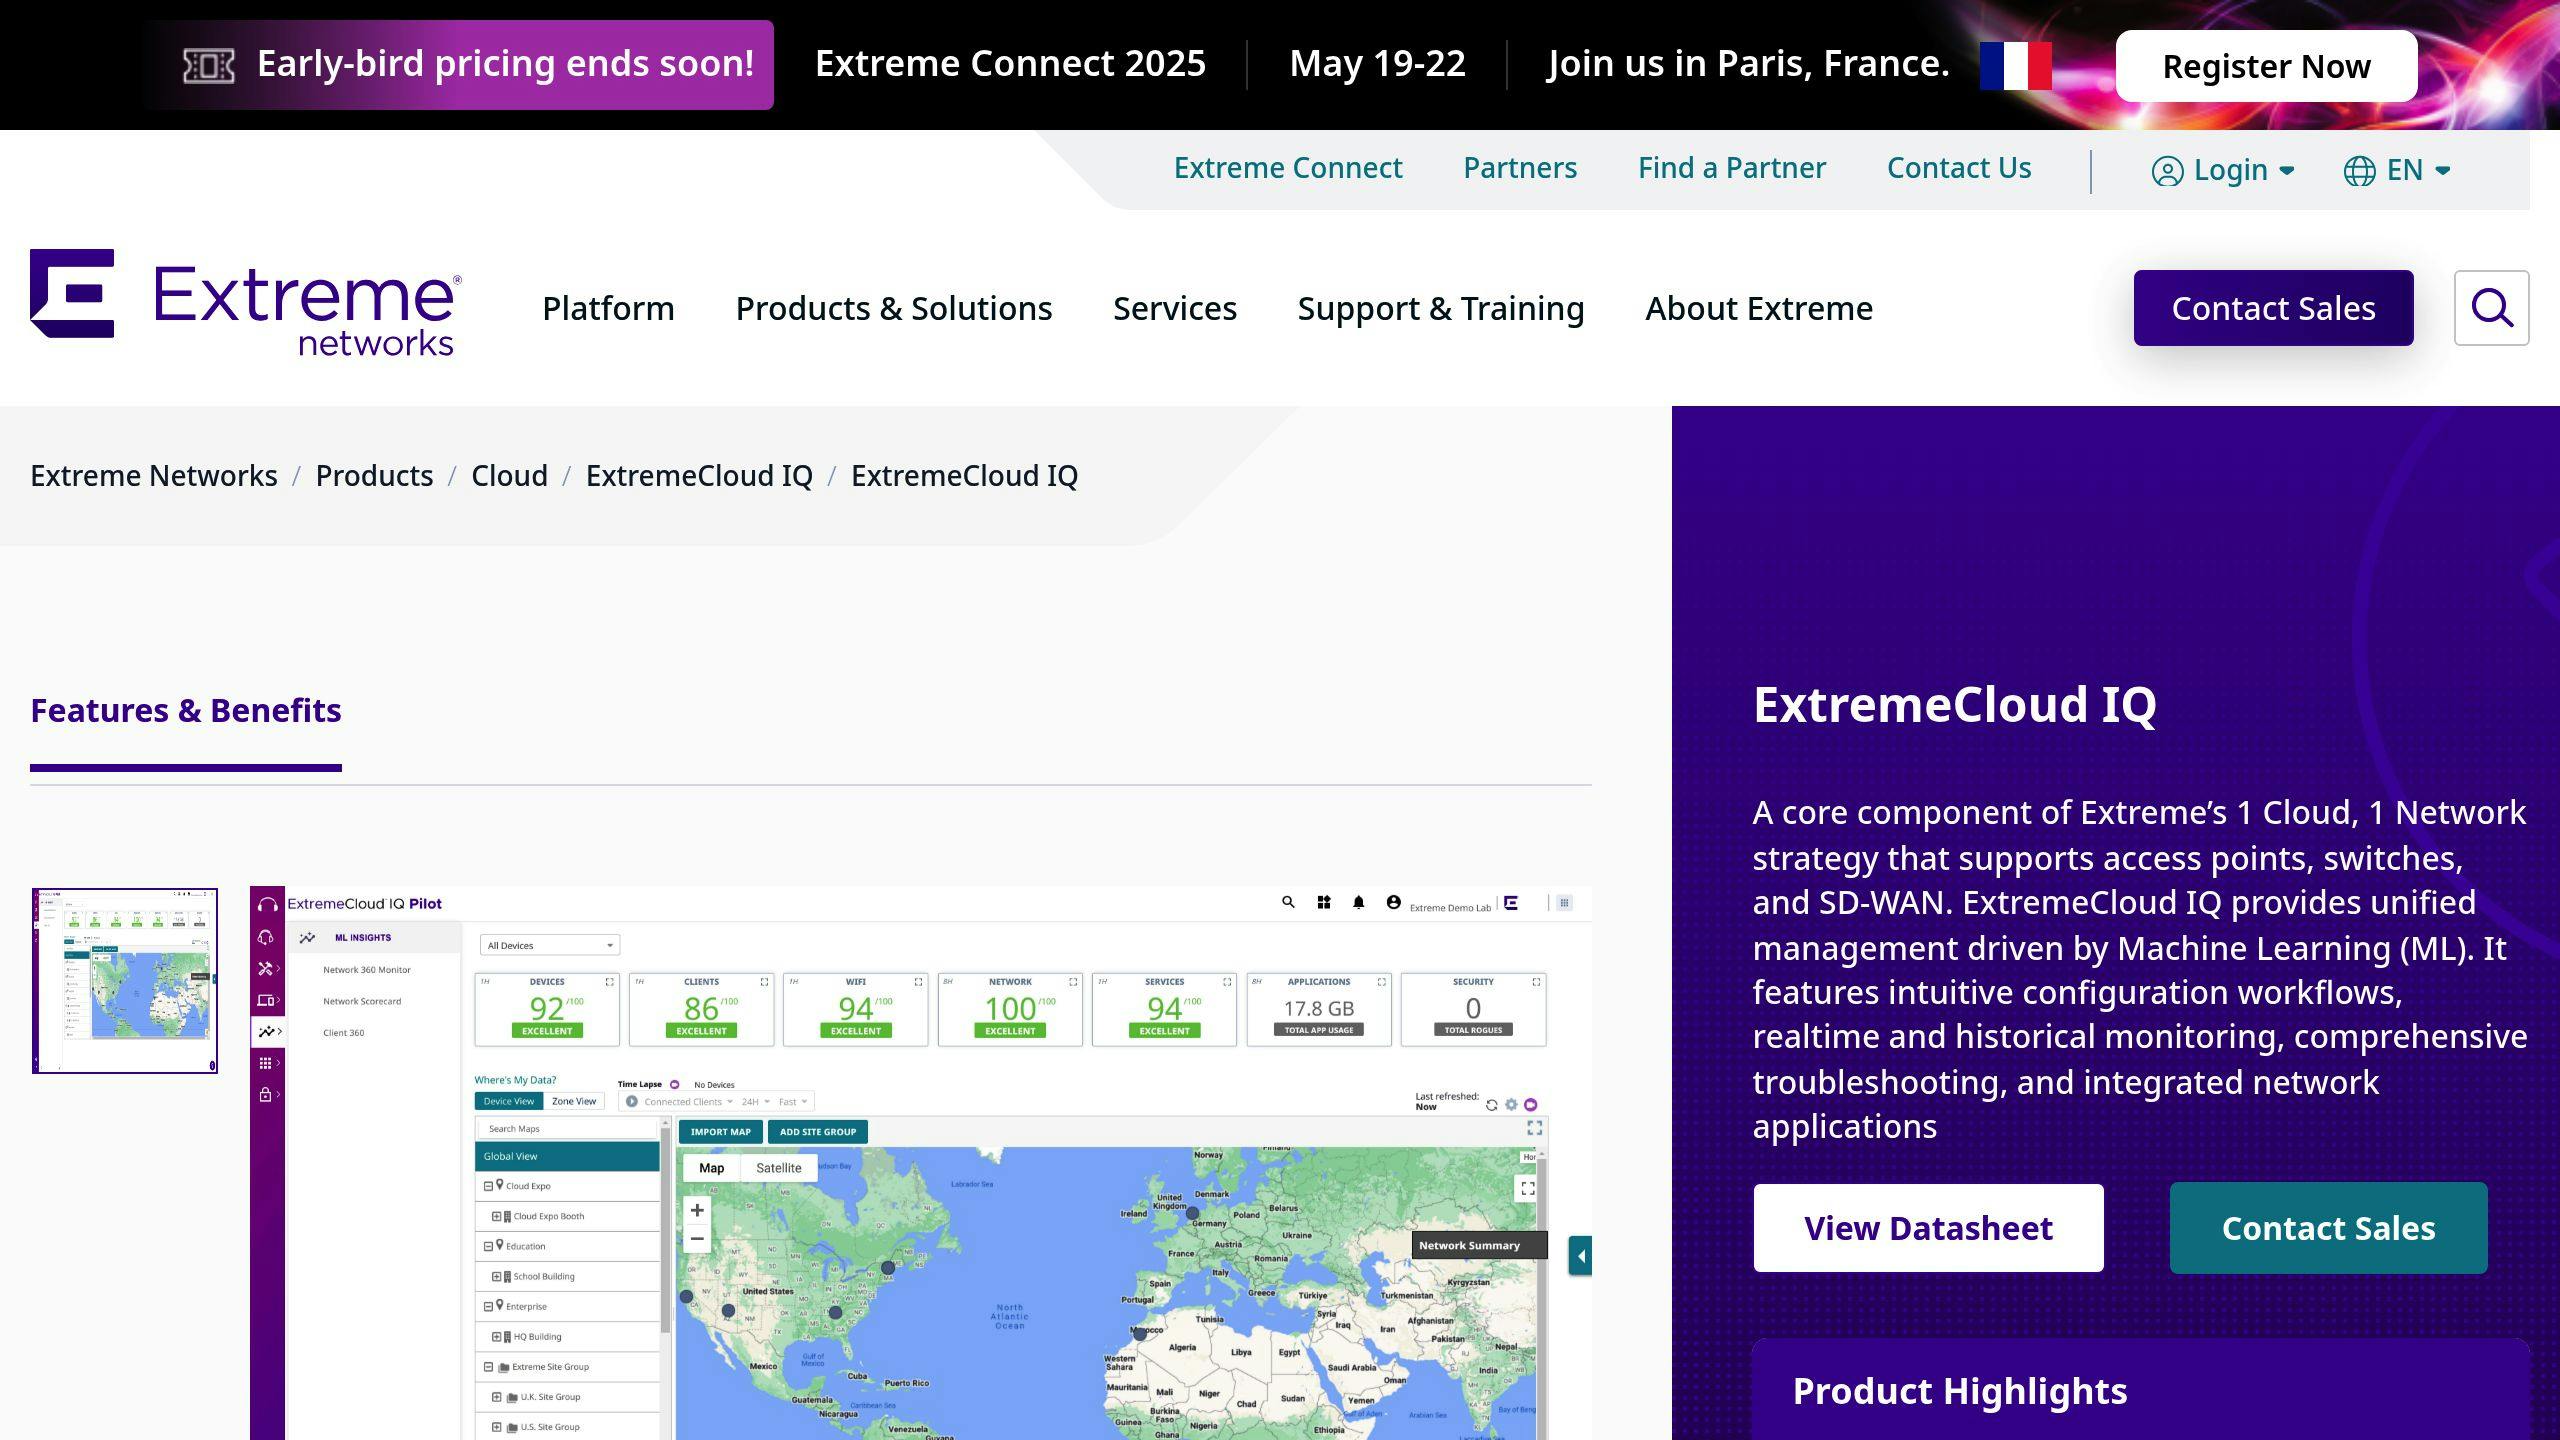Click tools wrench icon in dashboard sidebar
This screenshot has height=1440, width=2560.
coord(265,968)
